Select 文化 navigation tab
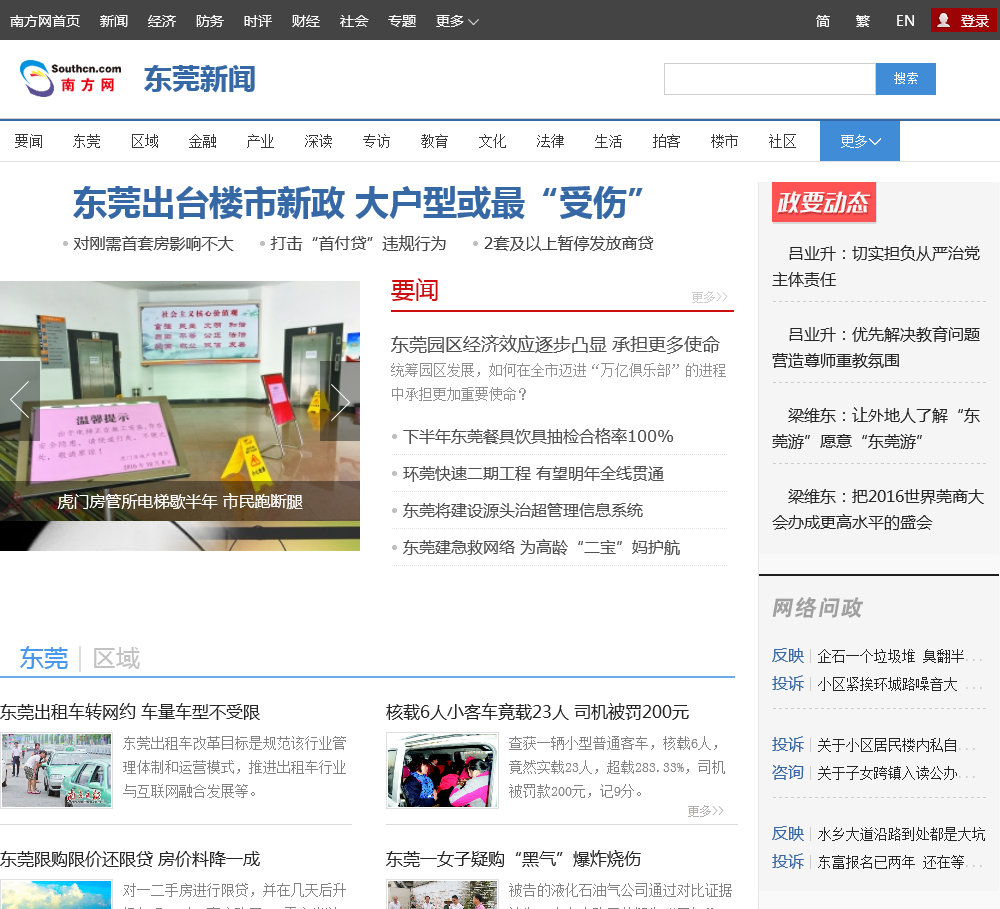This screenshot has width=1000, height=909. (492, 141)
